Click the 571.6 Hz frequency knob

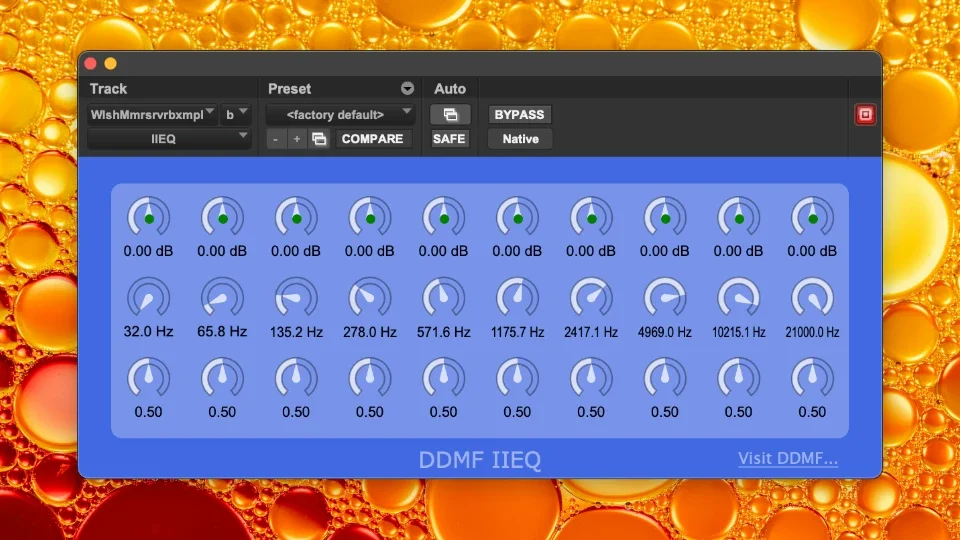(x=443, y=298)
